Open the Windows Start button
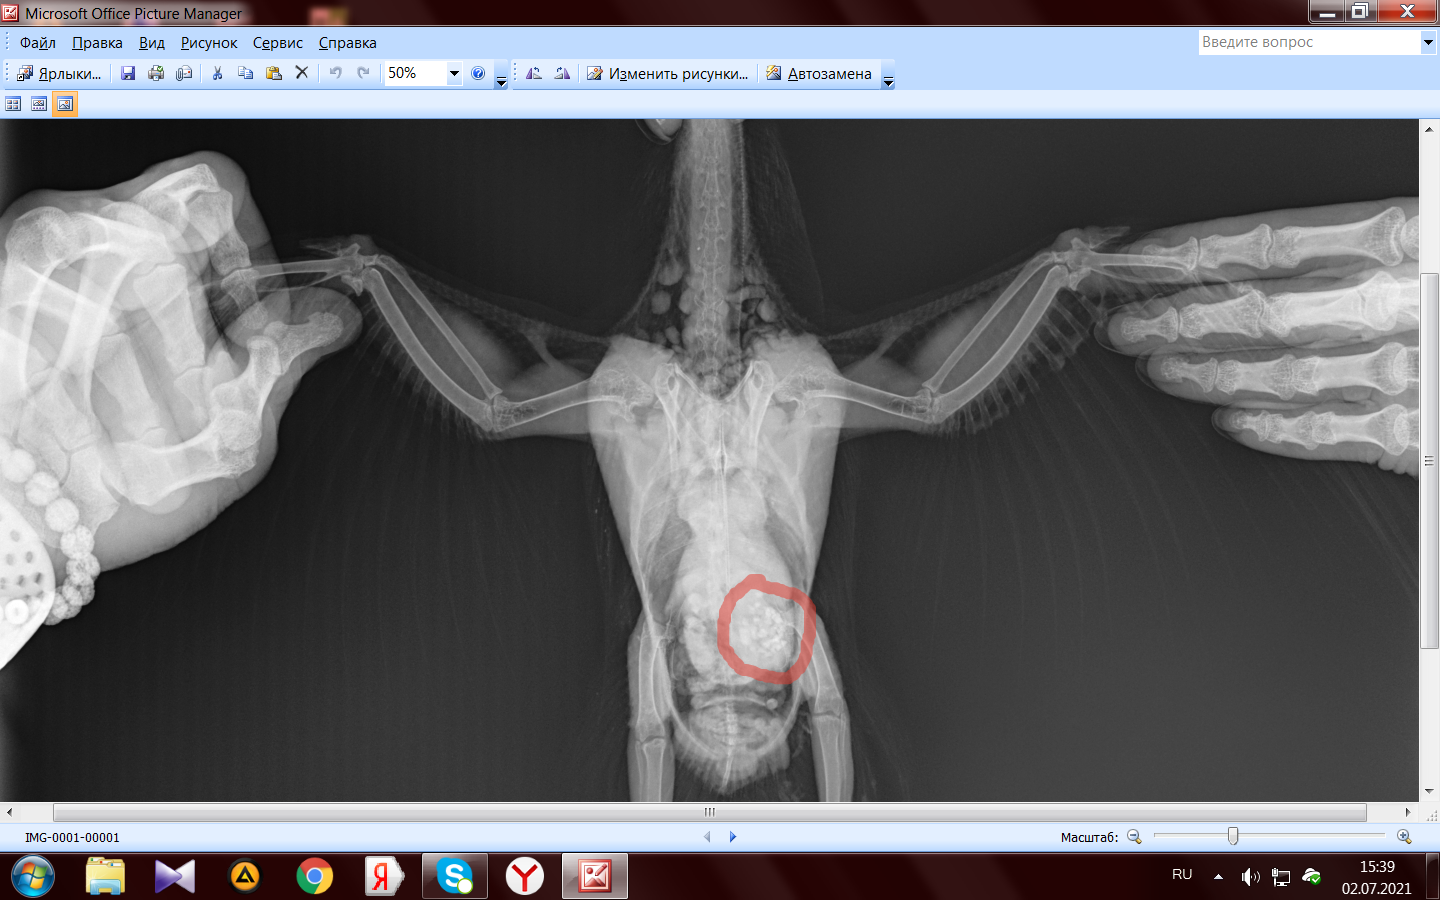The image size is (1440, 900). (x=33, y=877)
